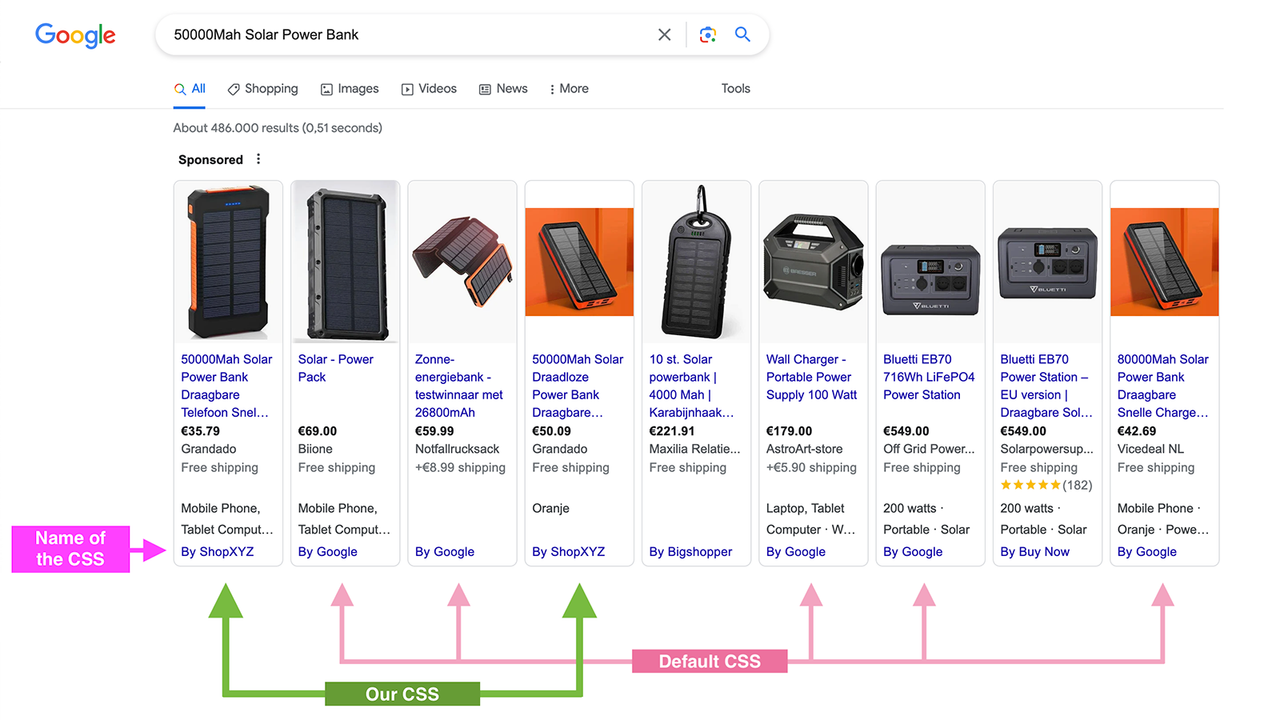The image size is (1280, 720).
Task: Open the Google logo homepage link
Action: tap(75, 35)
